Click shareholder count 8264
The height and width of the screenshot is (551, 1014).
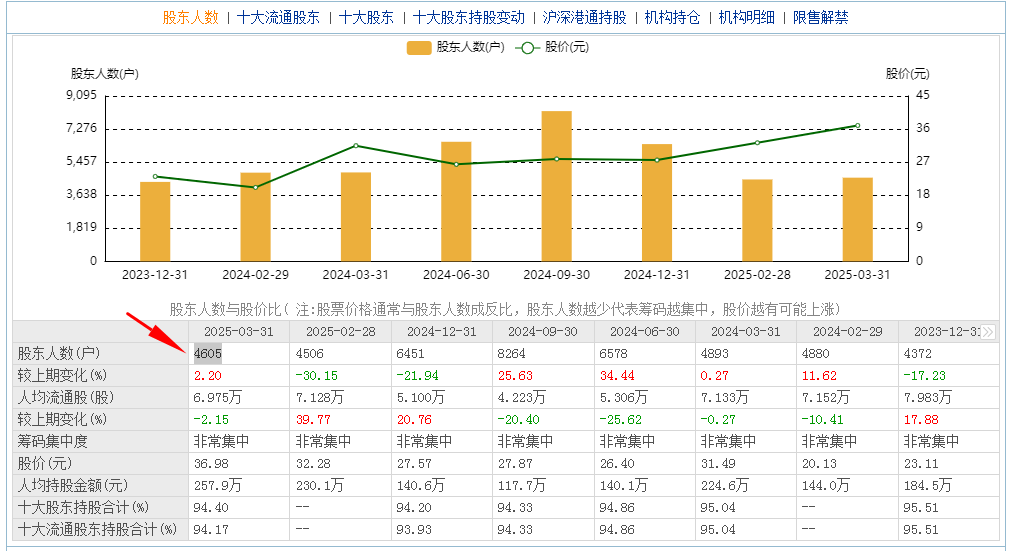click(511, 354)
